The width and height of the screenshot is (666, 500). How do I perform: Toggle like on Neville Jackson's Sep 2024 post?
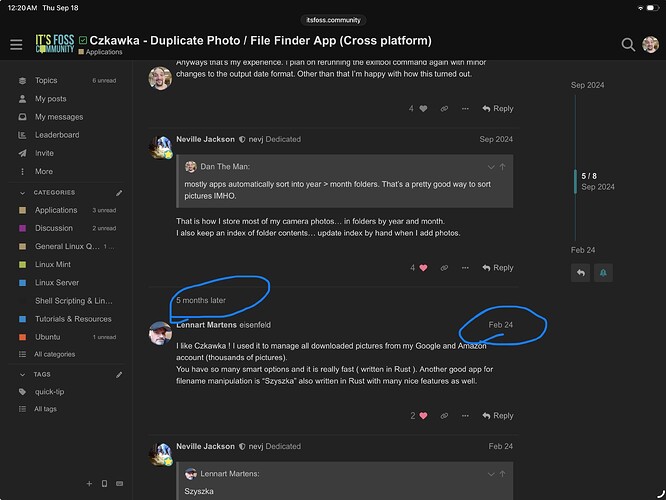423,268
